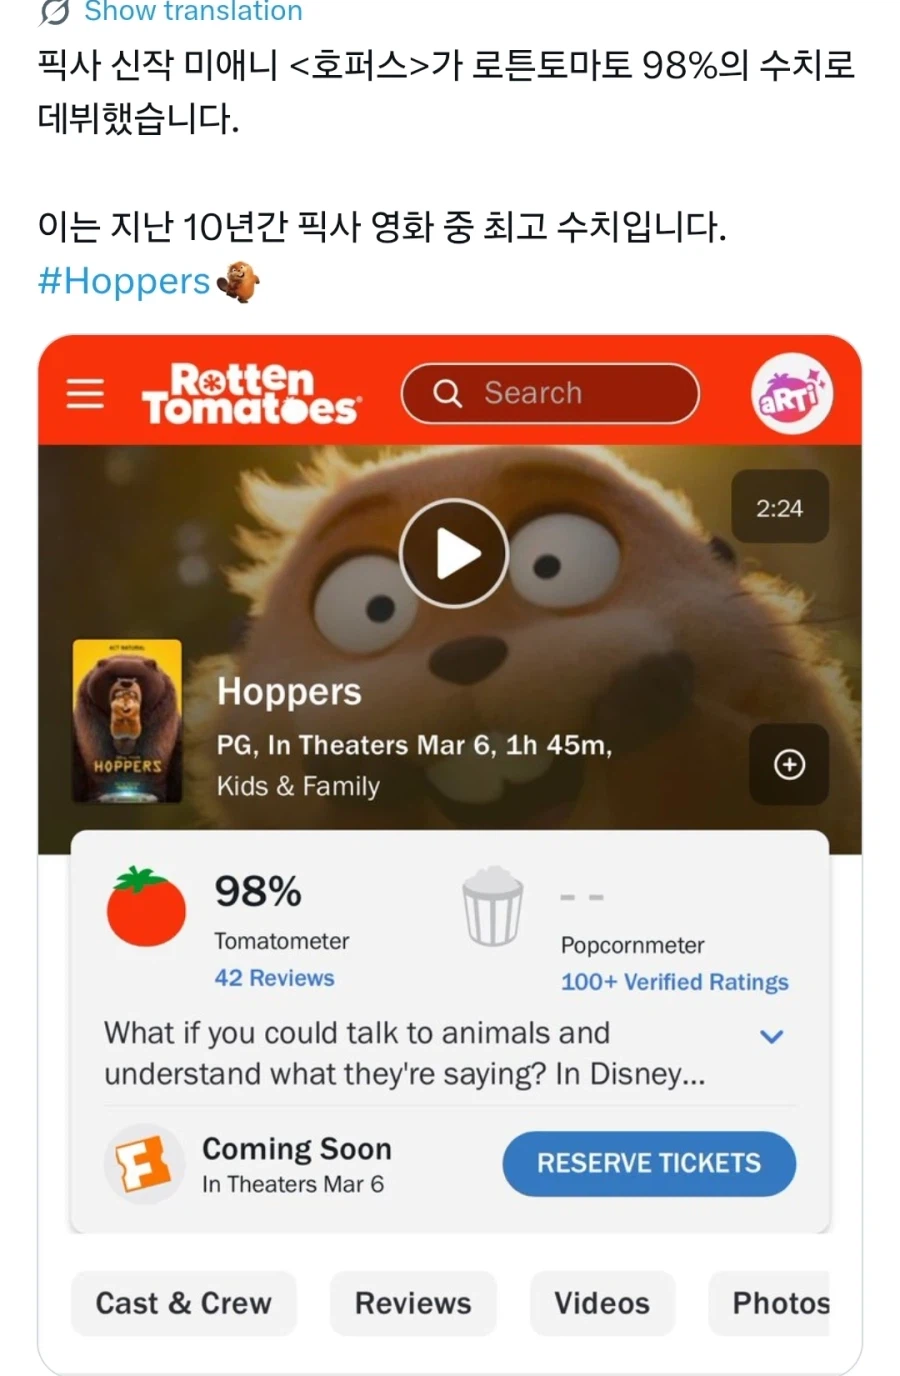Click the popcorn bucket Popcornmeter icon
Screen dimensions: 900x1376
[493, 907]
